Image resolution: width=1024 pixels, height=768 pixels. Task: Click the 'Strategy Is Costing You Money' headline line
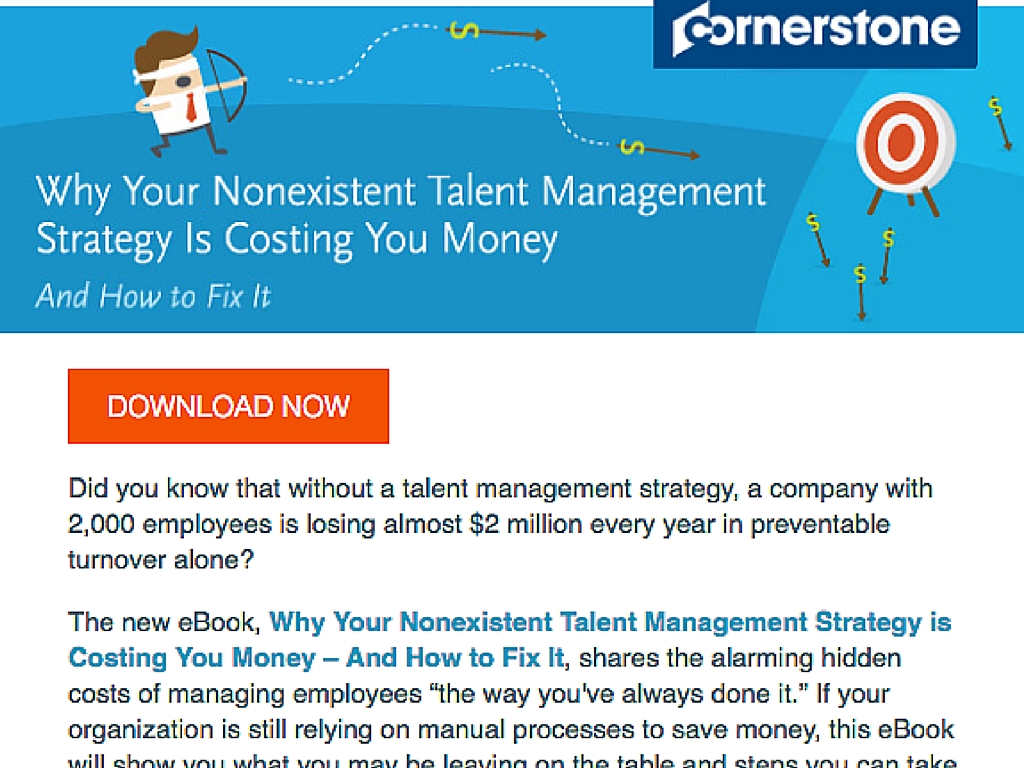pyautogui.click(x=297, y=240)
